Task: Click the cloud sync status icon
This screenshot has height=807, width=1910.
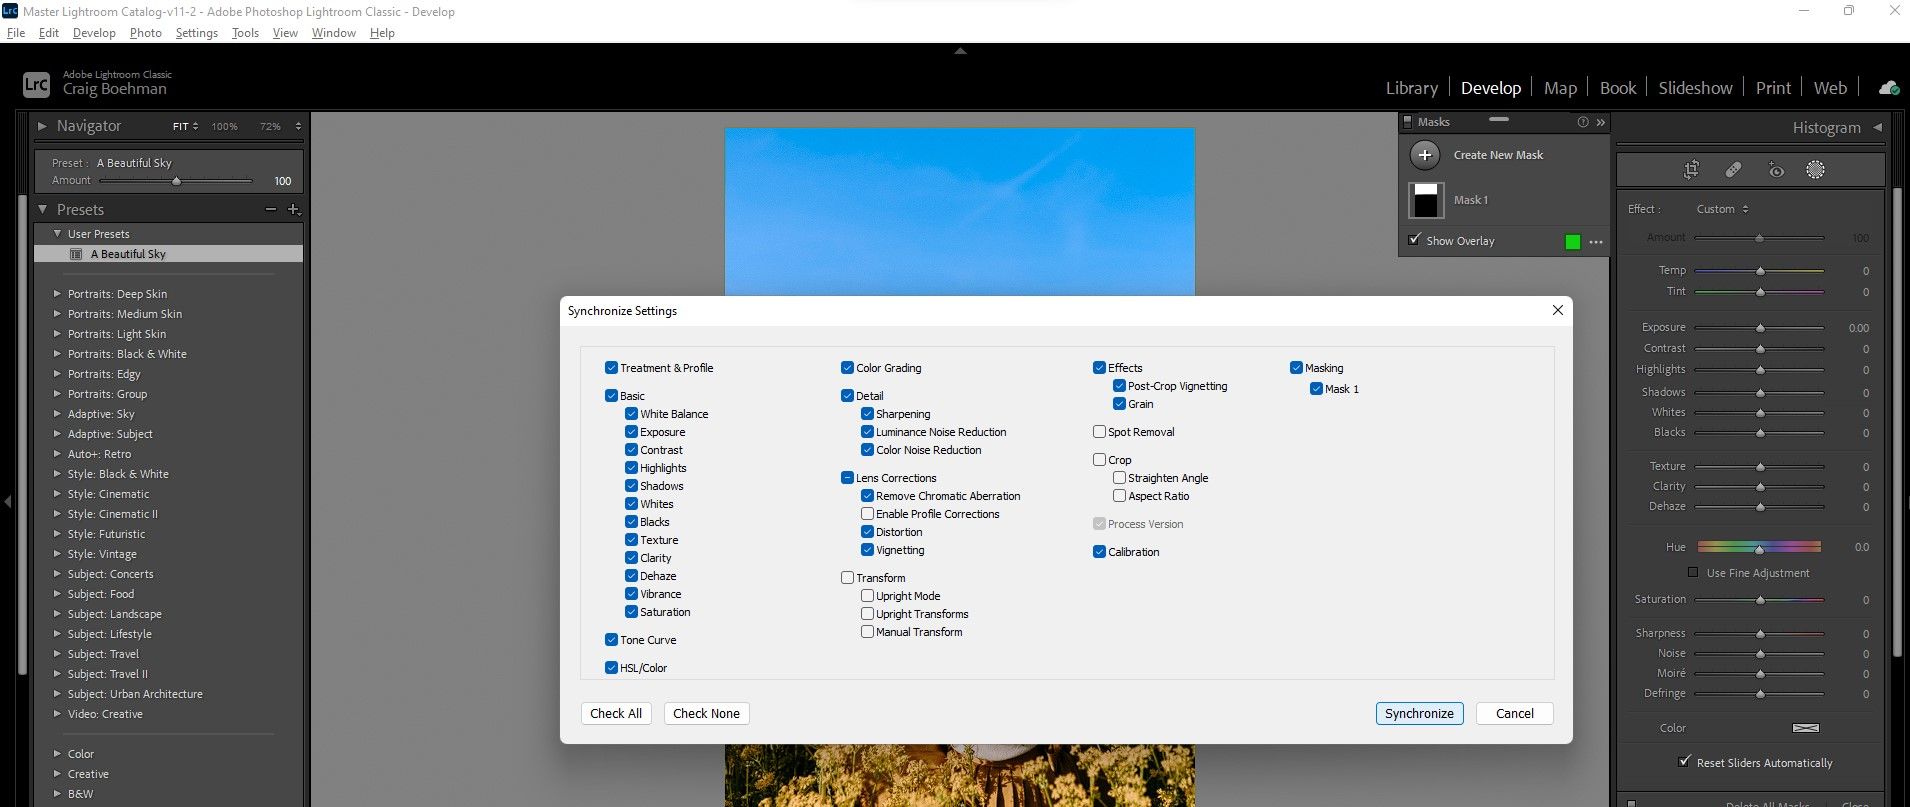Action: 1888,88
